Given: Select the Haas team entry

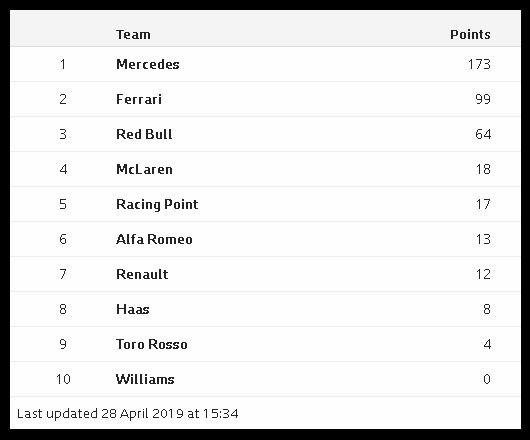Looking at the screenshot, I should 132,309.
